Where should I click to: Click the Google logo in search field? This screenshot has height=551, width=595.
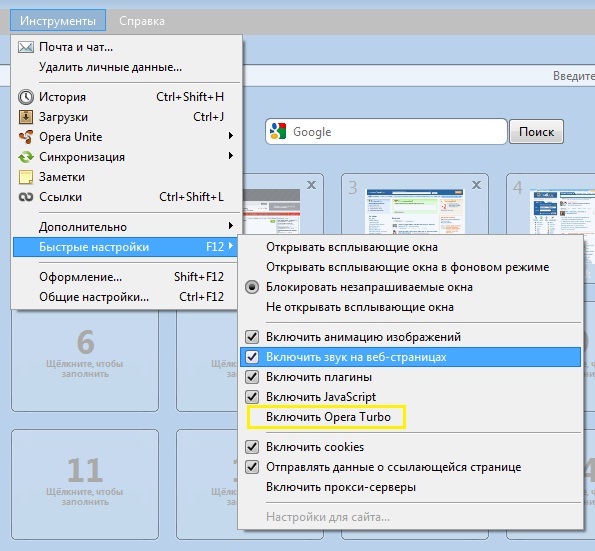[x=278, y=131]
